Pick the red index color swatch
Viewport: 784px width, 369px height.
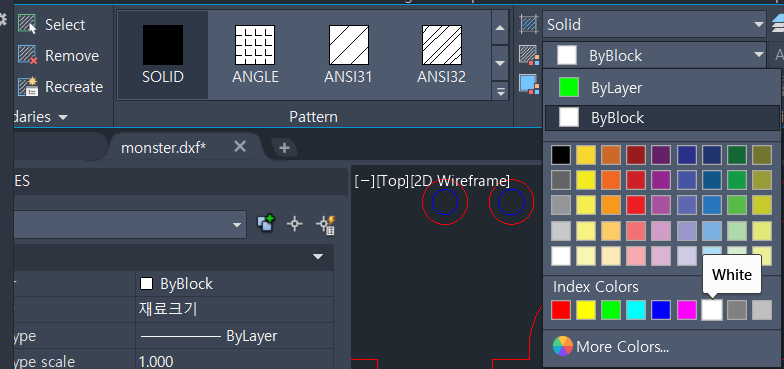click(x=560, y=310)
